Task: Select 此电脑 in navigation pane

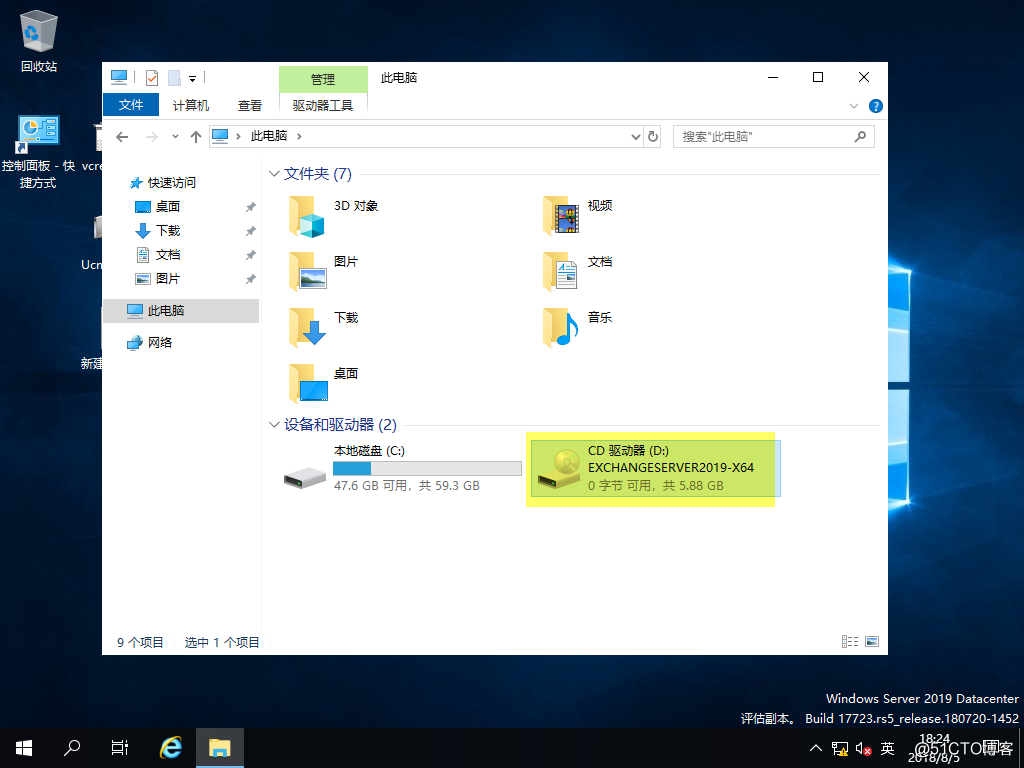Action: click(x=181, y=310)
